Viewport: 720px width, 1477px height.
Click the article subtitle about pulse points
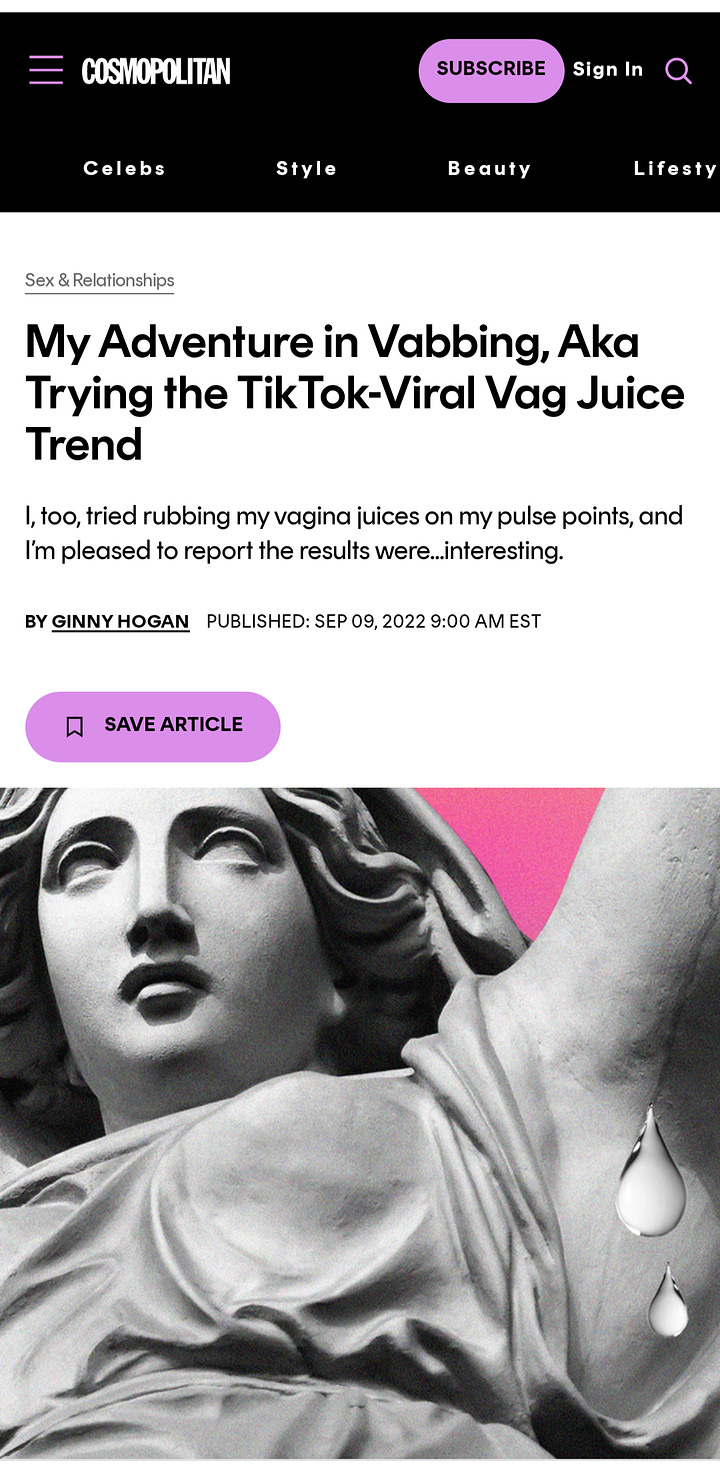click(354, 534)
